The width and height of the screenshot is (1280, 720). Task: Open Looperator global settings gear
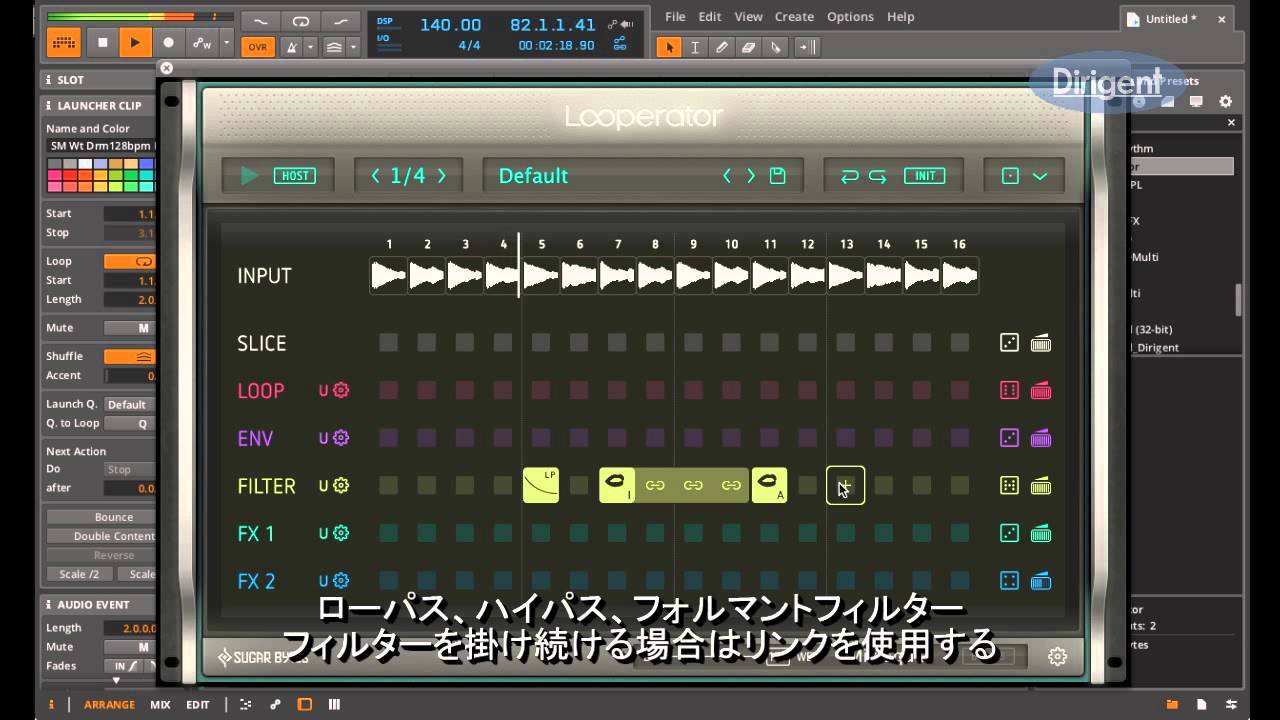click(x=1057, y=657)
